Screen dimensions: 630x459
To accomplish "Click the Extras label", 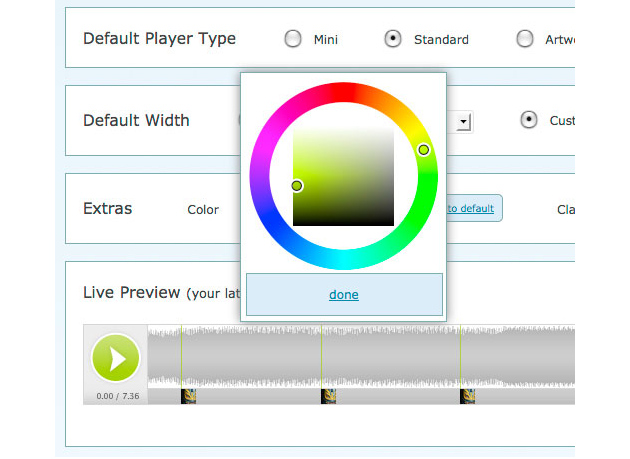I will [108, 209].
